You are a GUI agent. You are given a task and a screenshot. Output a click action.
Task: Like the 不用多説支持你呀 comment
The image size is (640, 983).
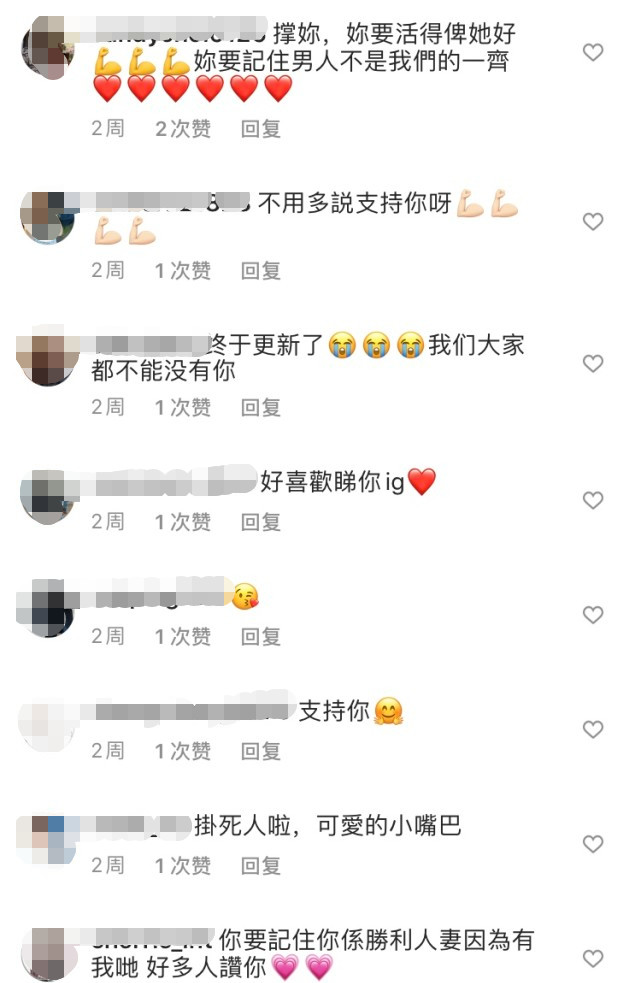point(592,221)
